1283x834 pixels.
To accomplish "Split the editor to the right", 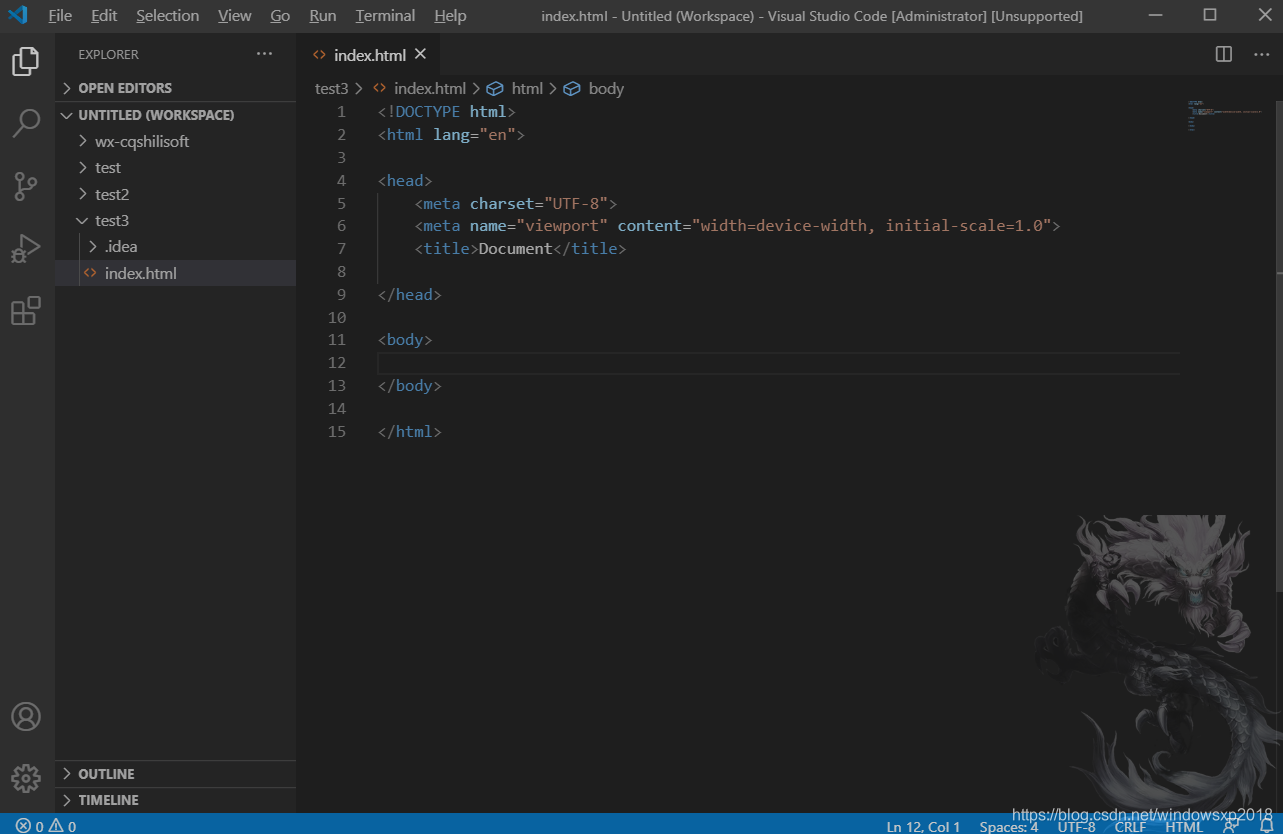I will pos(1223,54).
